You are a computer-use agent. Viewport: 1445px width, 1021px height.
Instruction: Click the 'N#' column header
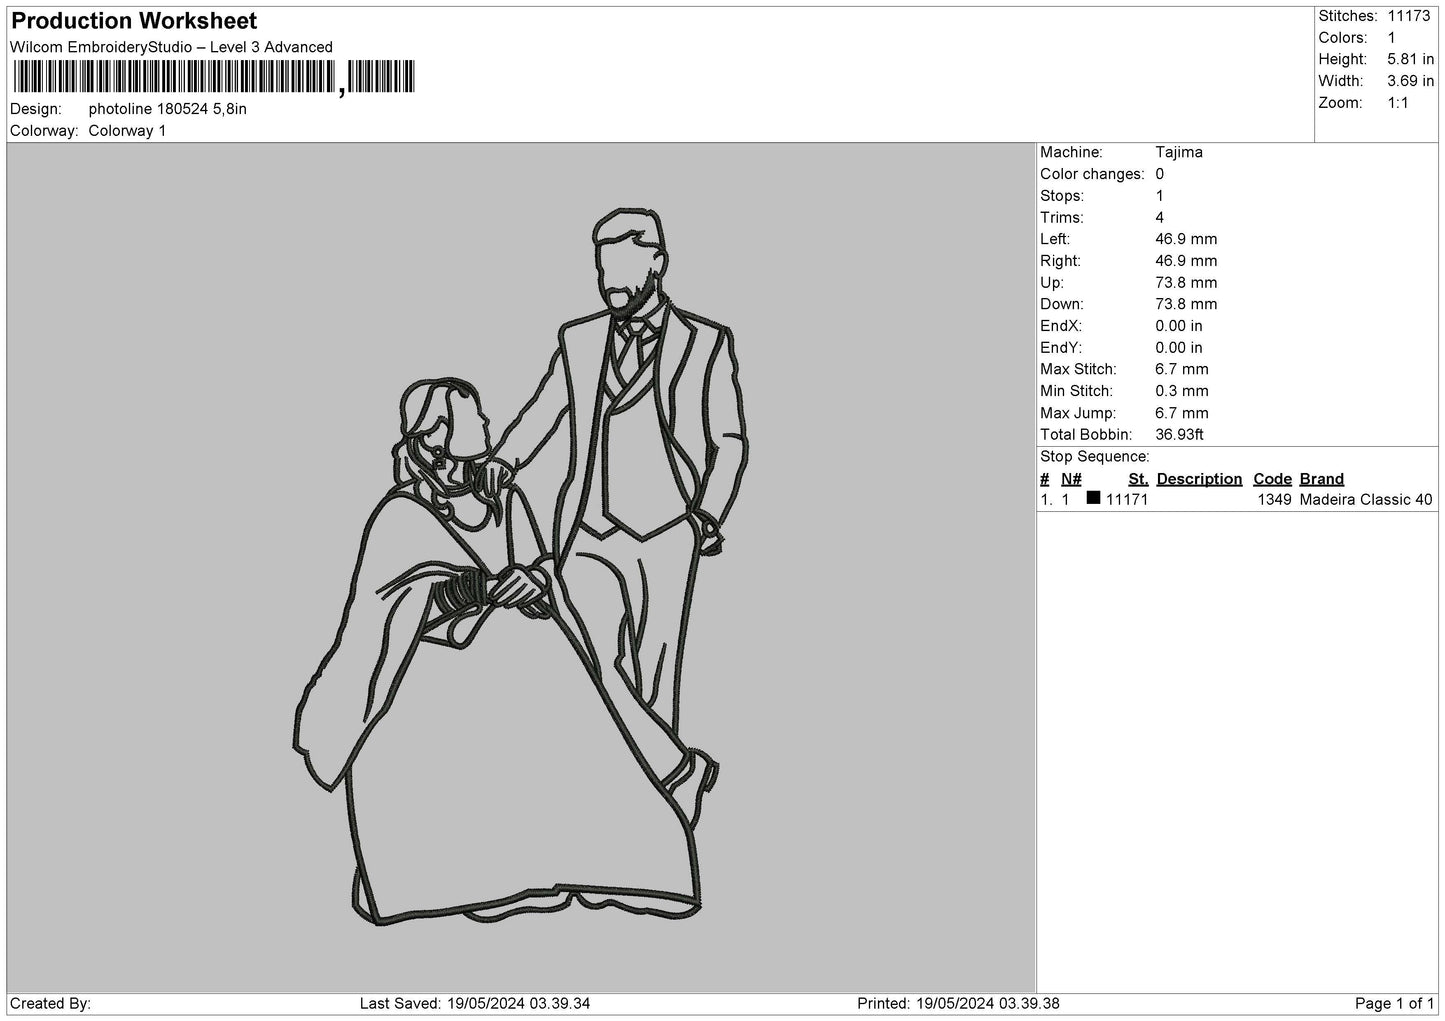(x=1071, y=479)
